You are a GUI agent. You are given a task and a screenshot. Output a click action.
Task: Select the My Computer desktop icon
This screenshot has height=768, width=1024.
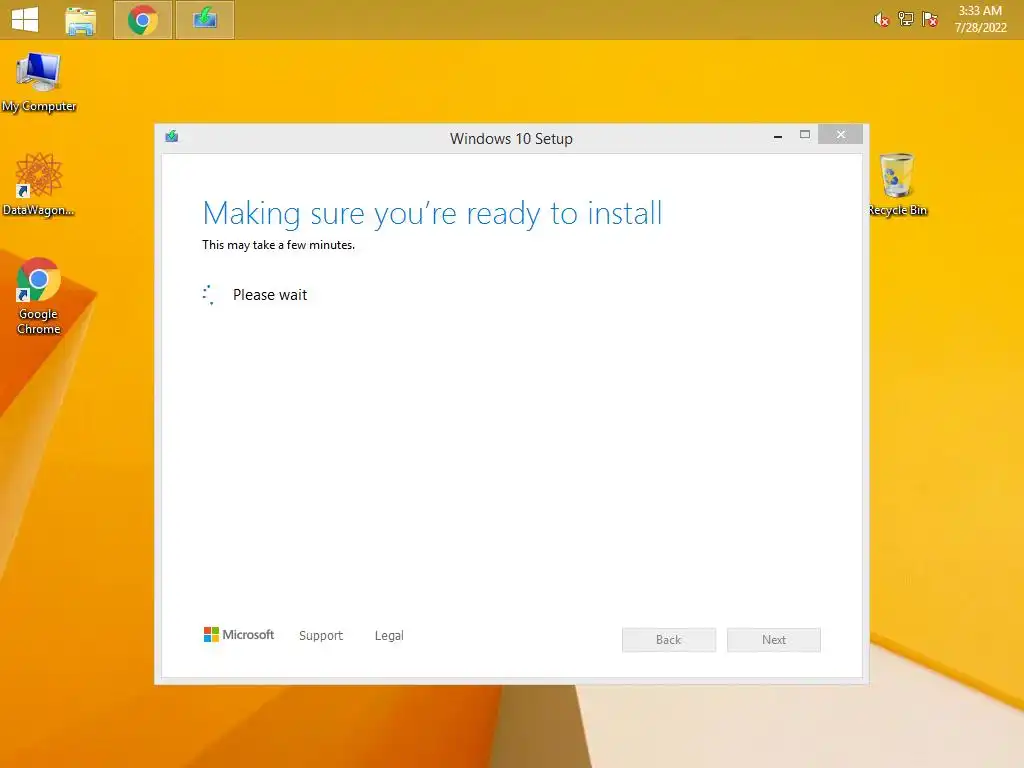point(39,82)
